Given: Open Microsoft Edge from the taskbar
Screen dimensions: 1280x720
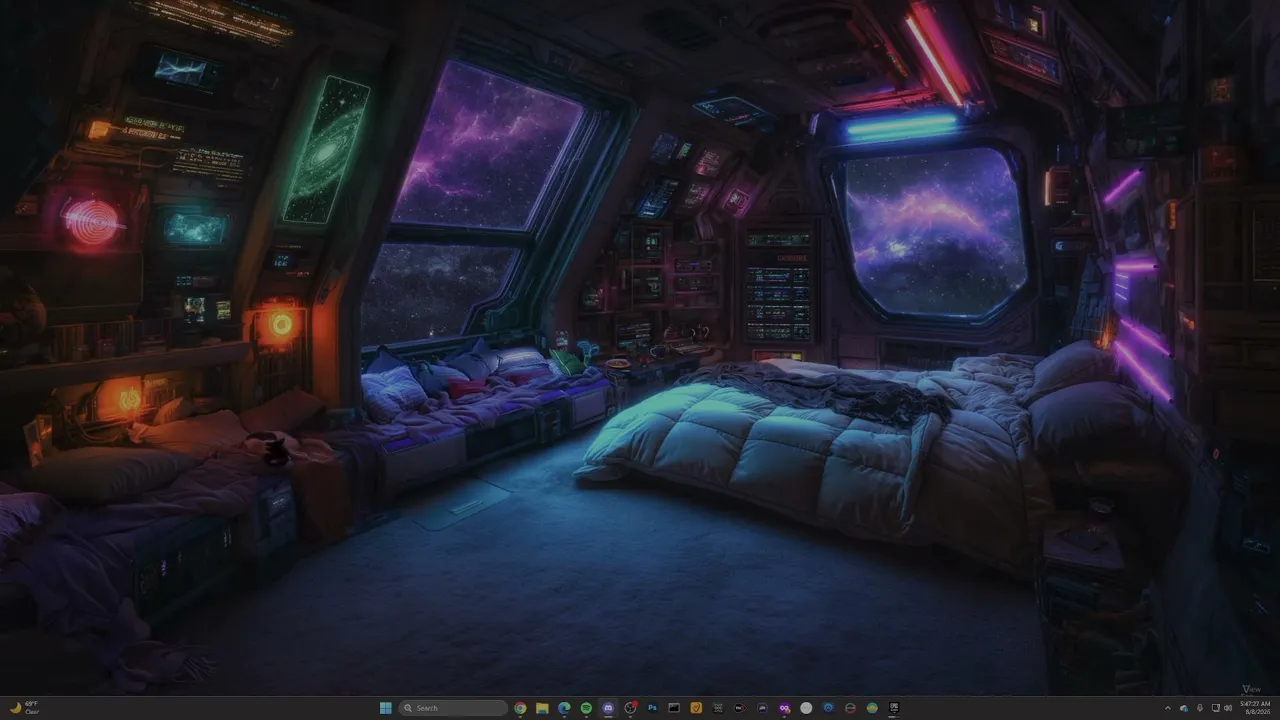Looking at the screenshot, I should coord(564,708).
